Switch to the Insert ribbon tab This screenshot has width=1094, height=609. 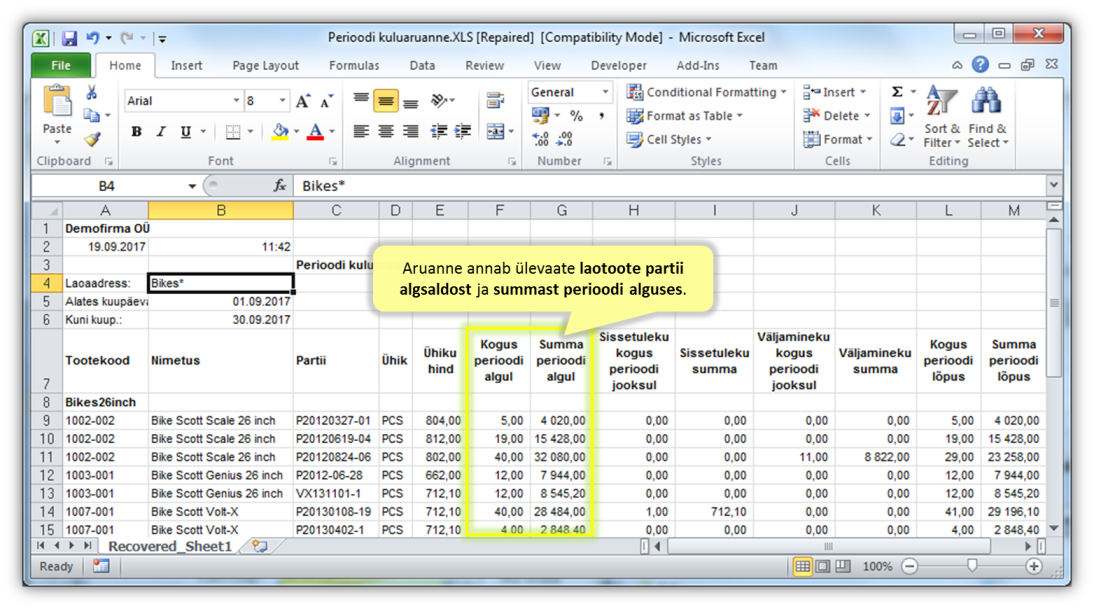[186, 66]
